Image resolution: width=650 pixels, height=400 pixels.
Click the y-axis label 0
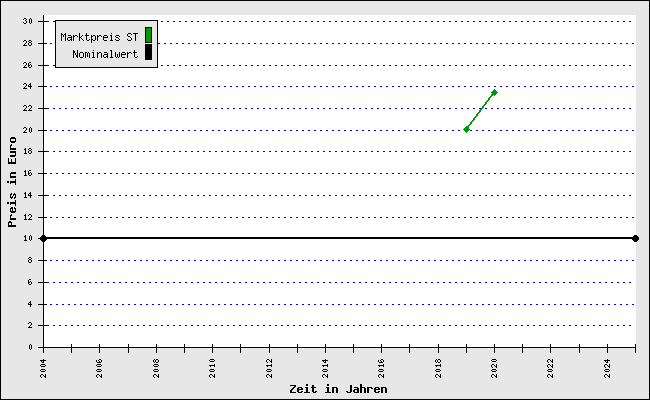(30, 347)
